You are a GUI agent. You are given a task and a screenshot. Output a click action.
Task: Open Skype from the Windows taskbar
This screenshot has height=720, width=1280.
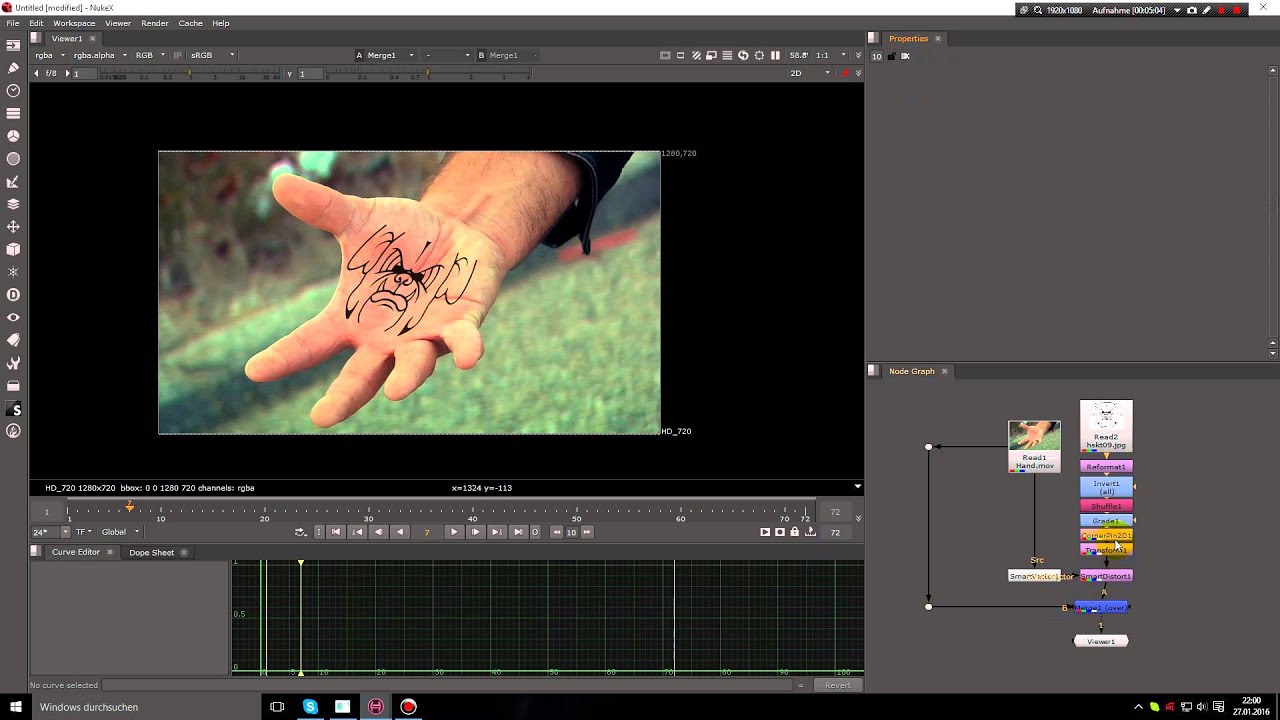[310, 707]
